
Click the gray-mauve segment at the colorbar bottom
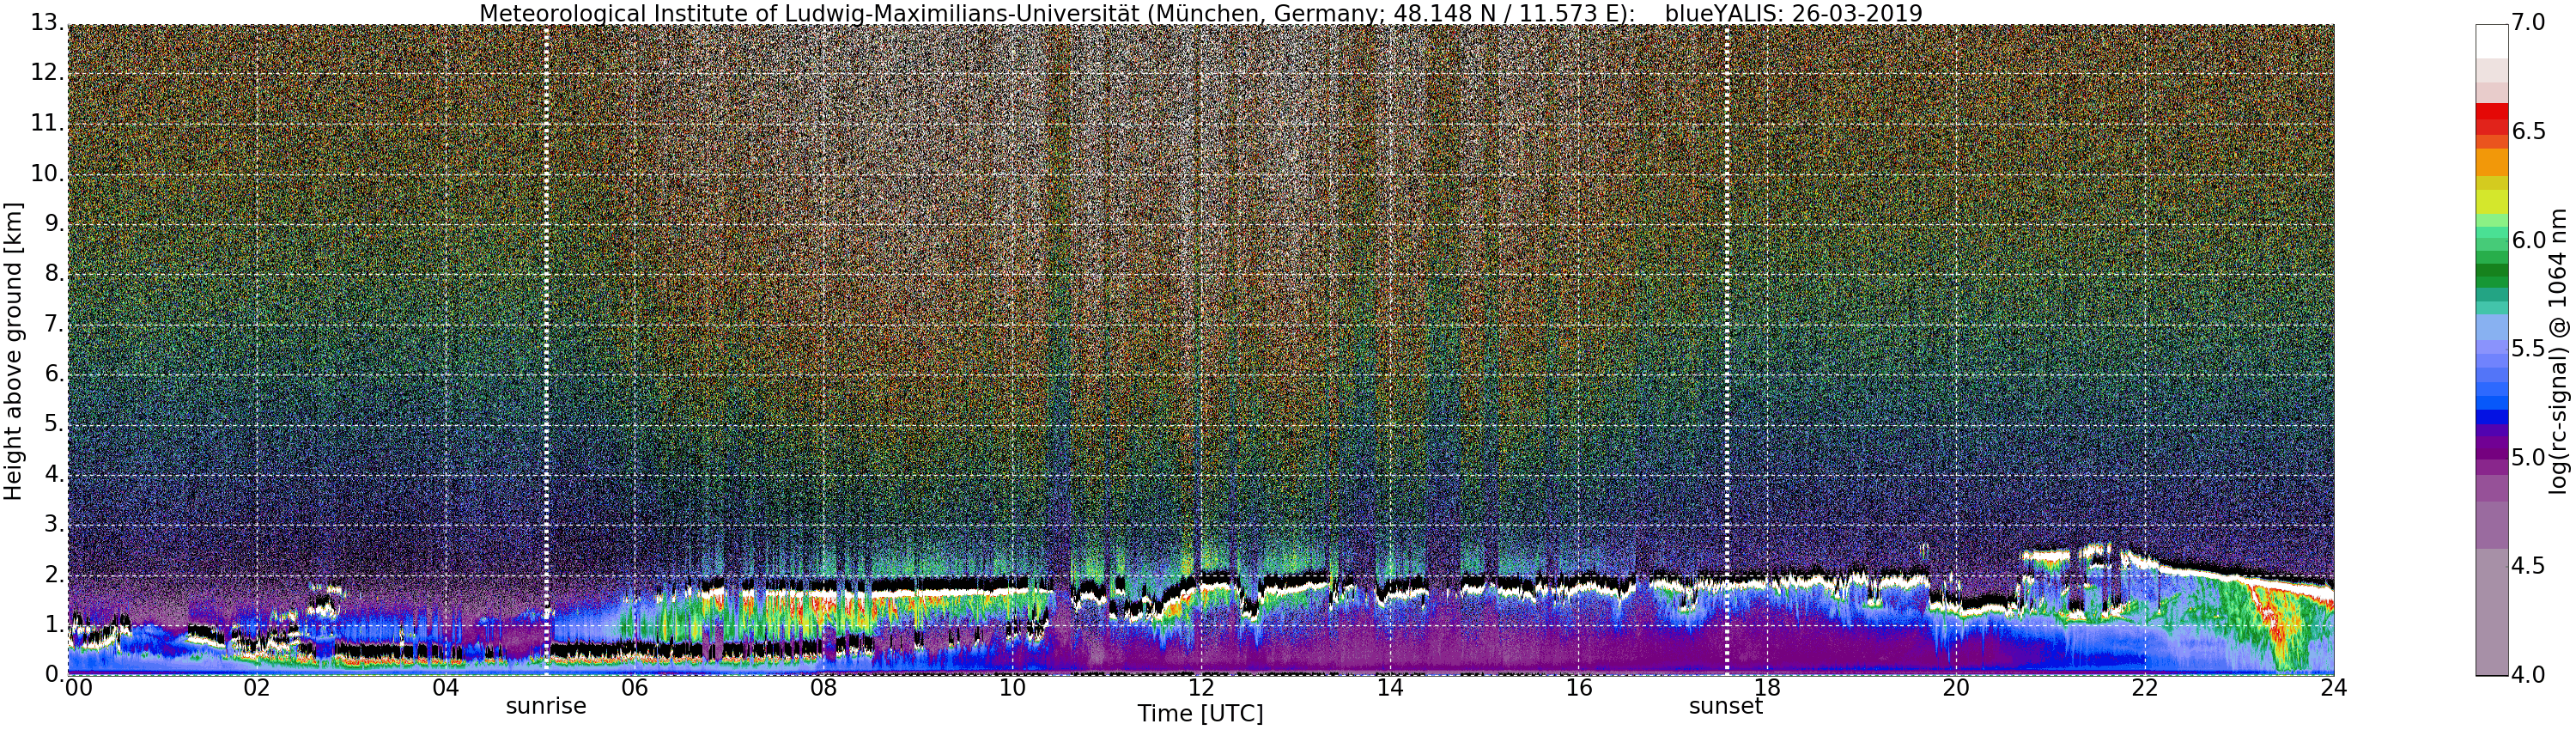point(2491,612)
